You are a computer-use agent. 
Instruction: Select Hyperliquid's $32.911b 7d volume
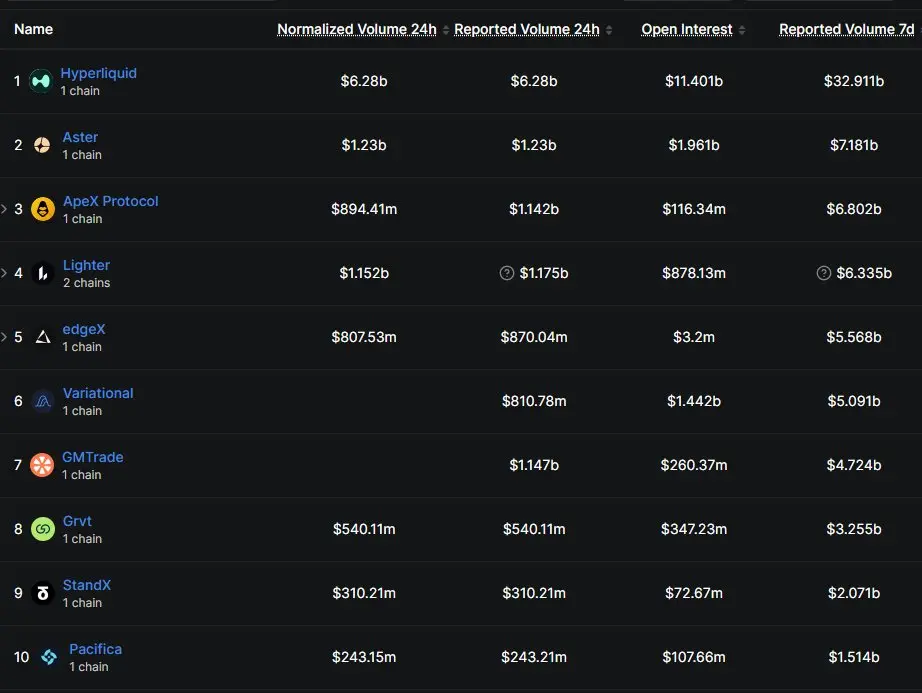pos(854,81)
